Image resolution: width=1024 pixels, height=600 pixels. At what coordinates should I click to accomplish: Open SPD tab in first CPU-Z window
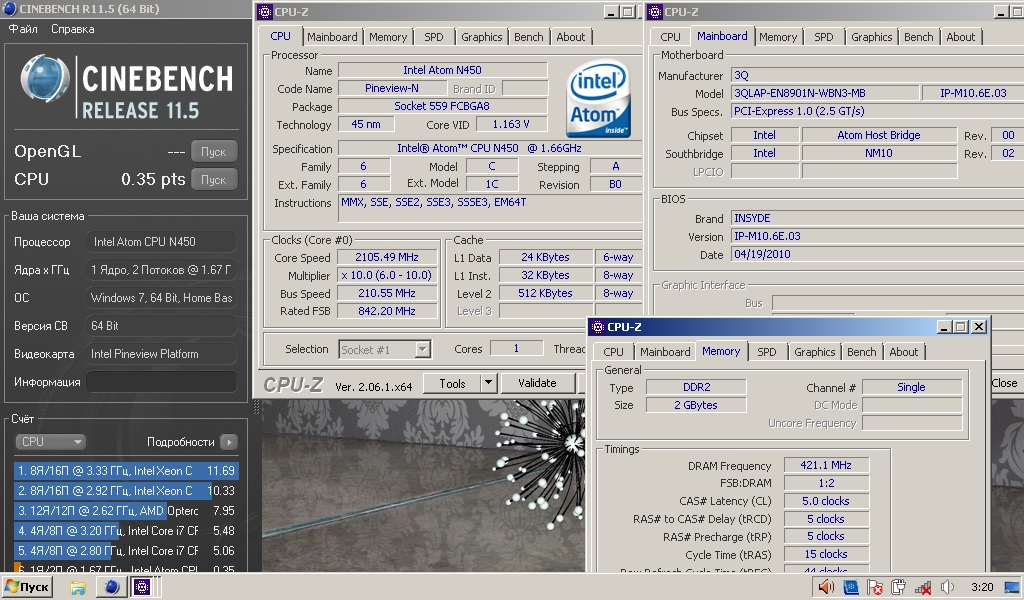pyautogui.click(x=434, y=37)
